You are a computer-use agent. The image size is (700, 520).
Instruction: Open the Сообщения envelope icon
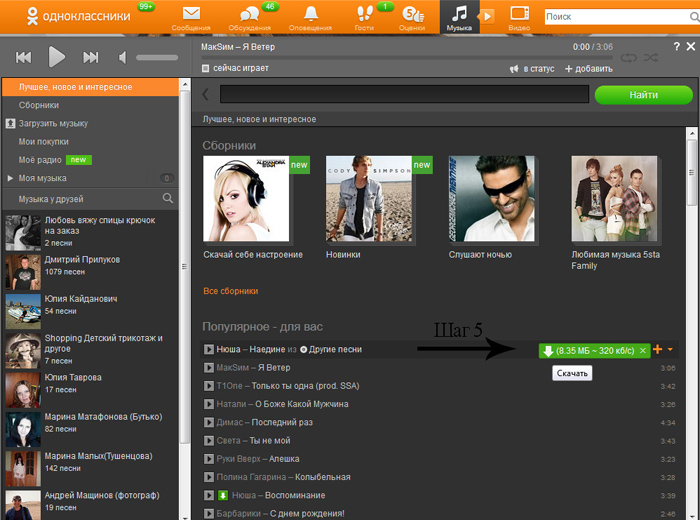tap(191, 13)
